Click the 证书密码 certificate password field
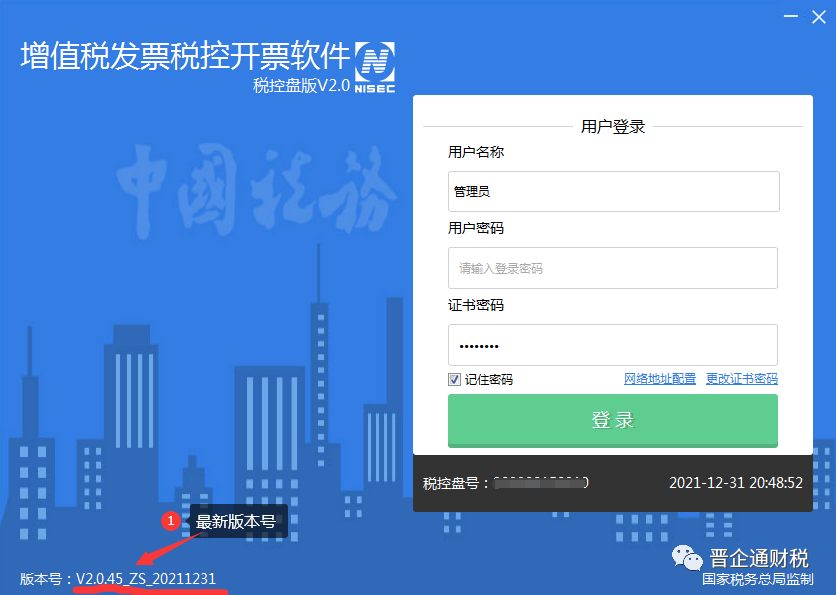Screen dimensions: 836x595 pos(613,345)
